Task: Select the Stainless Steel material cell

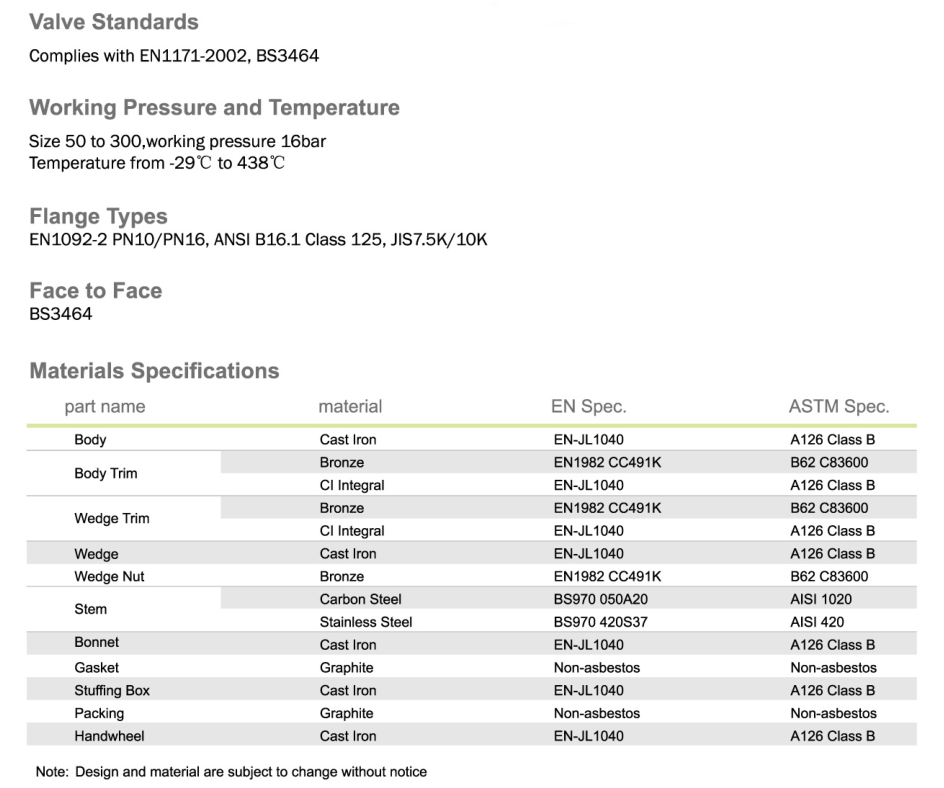Action: [x=366, y=622]
